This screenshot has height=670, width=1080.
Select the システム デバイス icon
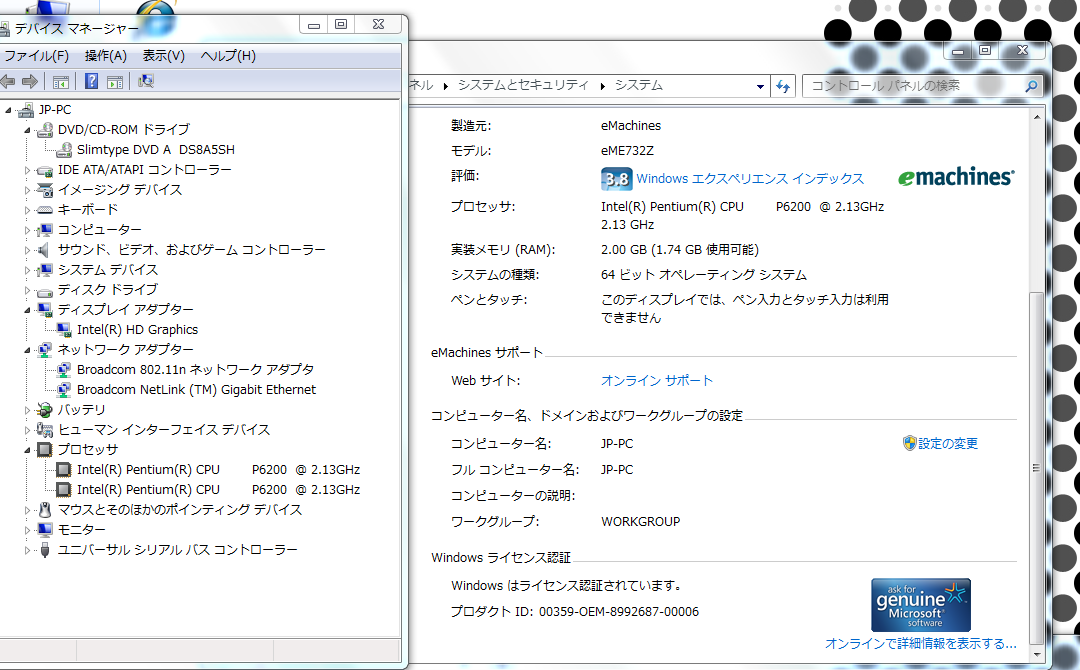[x=45, y=270]
